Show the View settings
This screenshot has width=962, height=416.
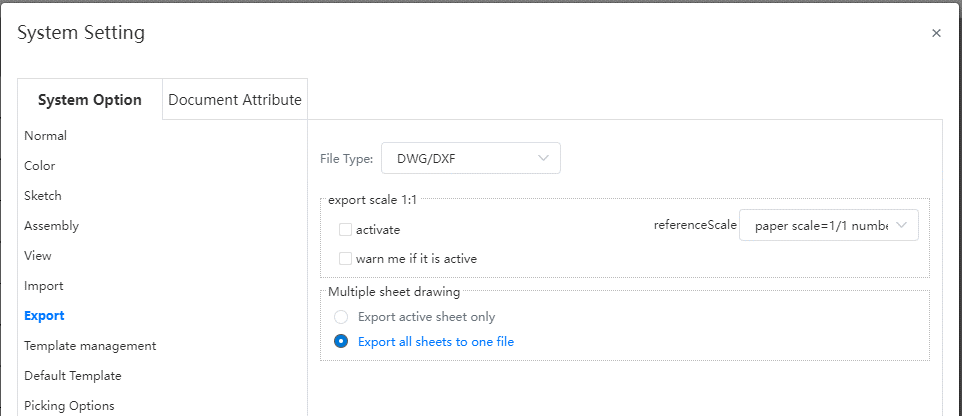(x=37, y=255)
